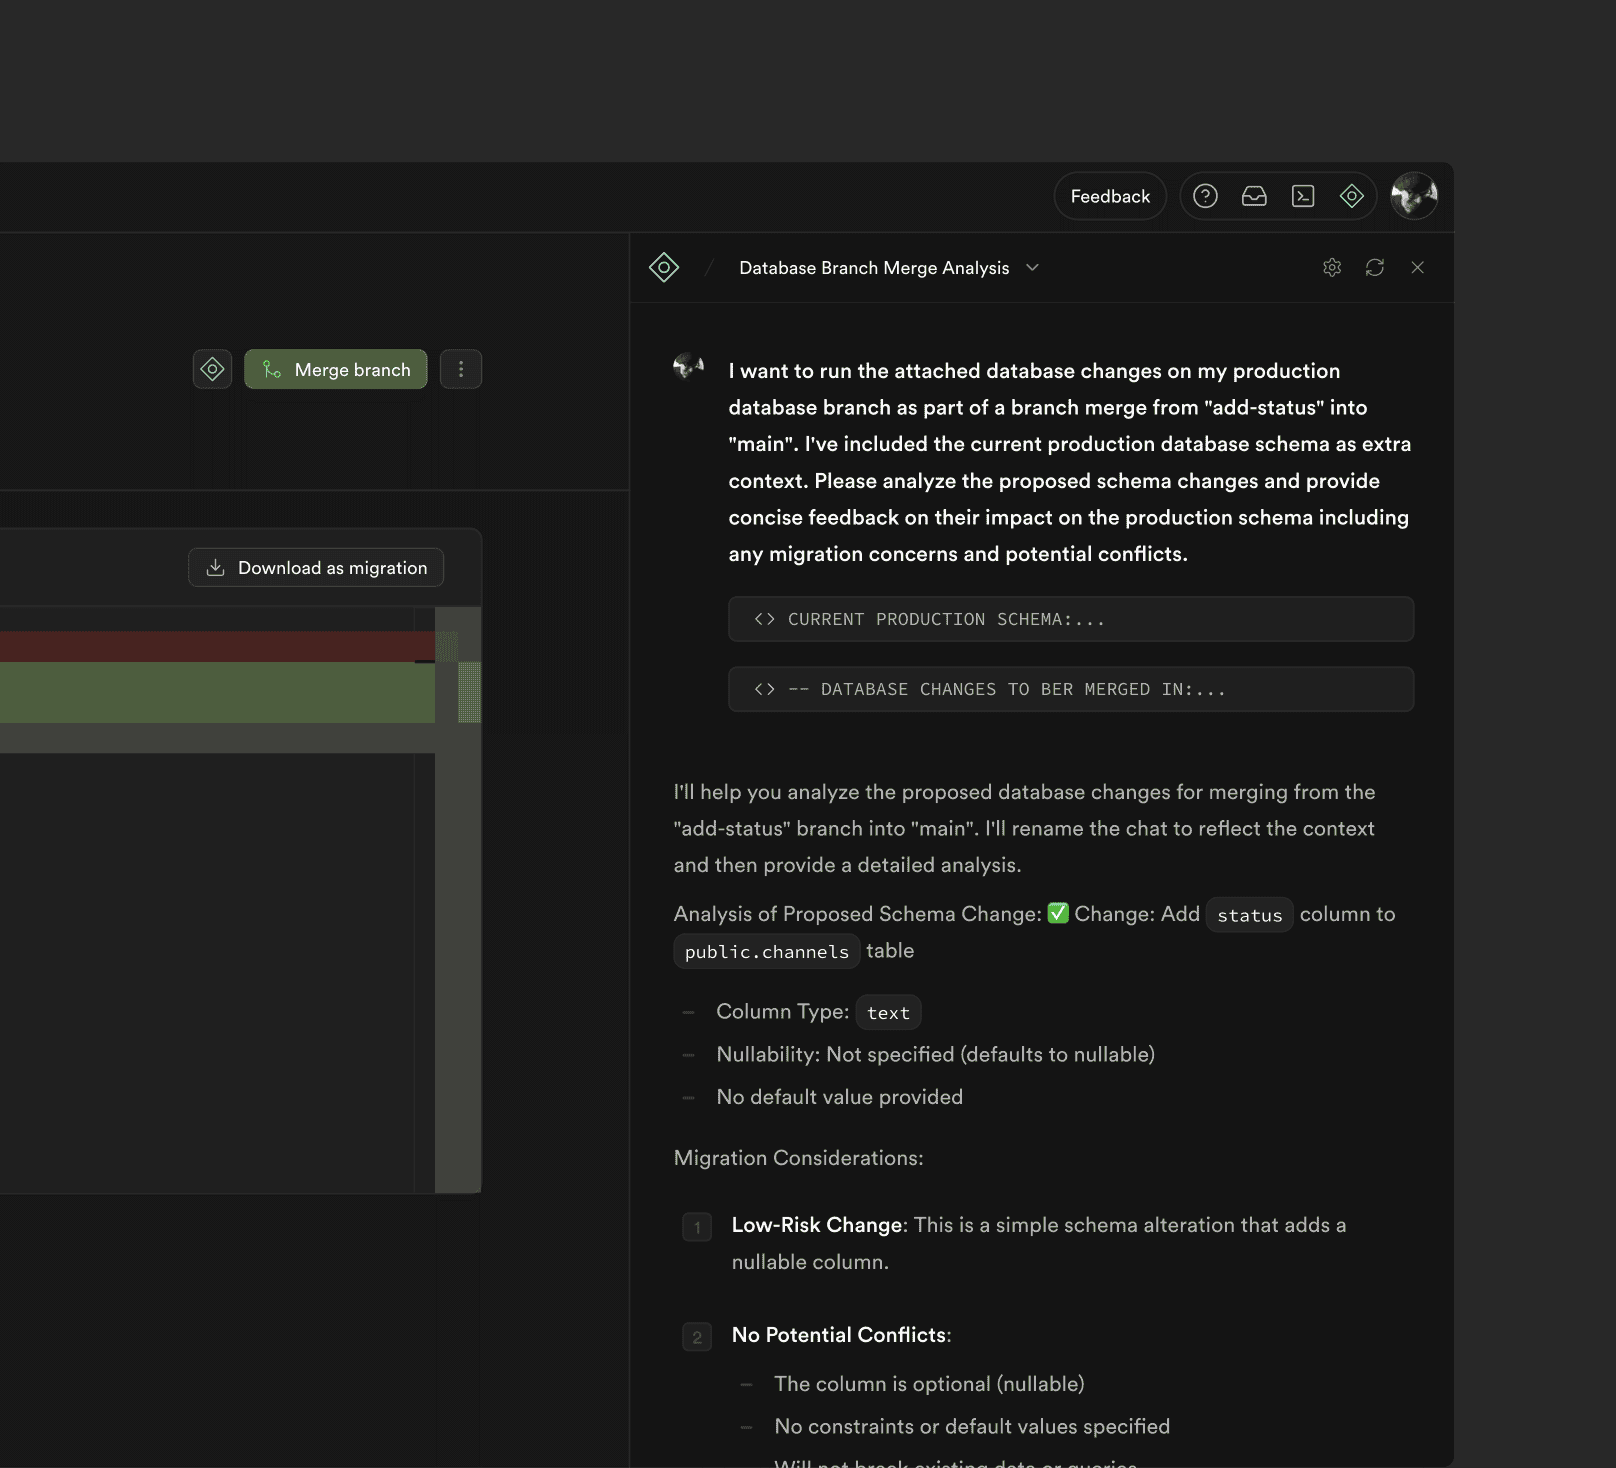Screen dimensions: 1616x1468
Task: Click the refresh chat icon
Action: click(x=1375, y=267)
